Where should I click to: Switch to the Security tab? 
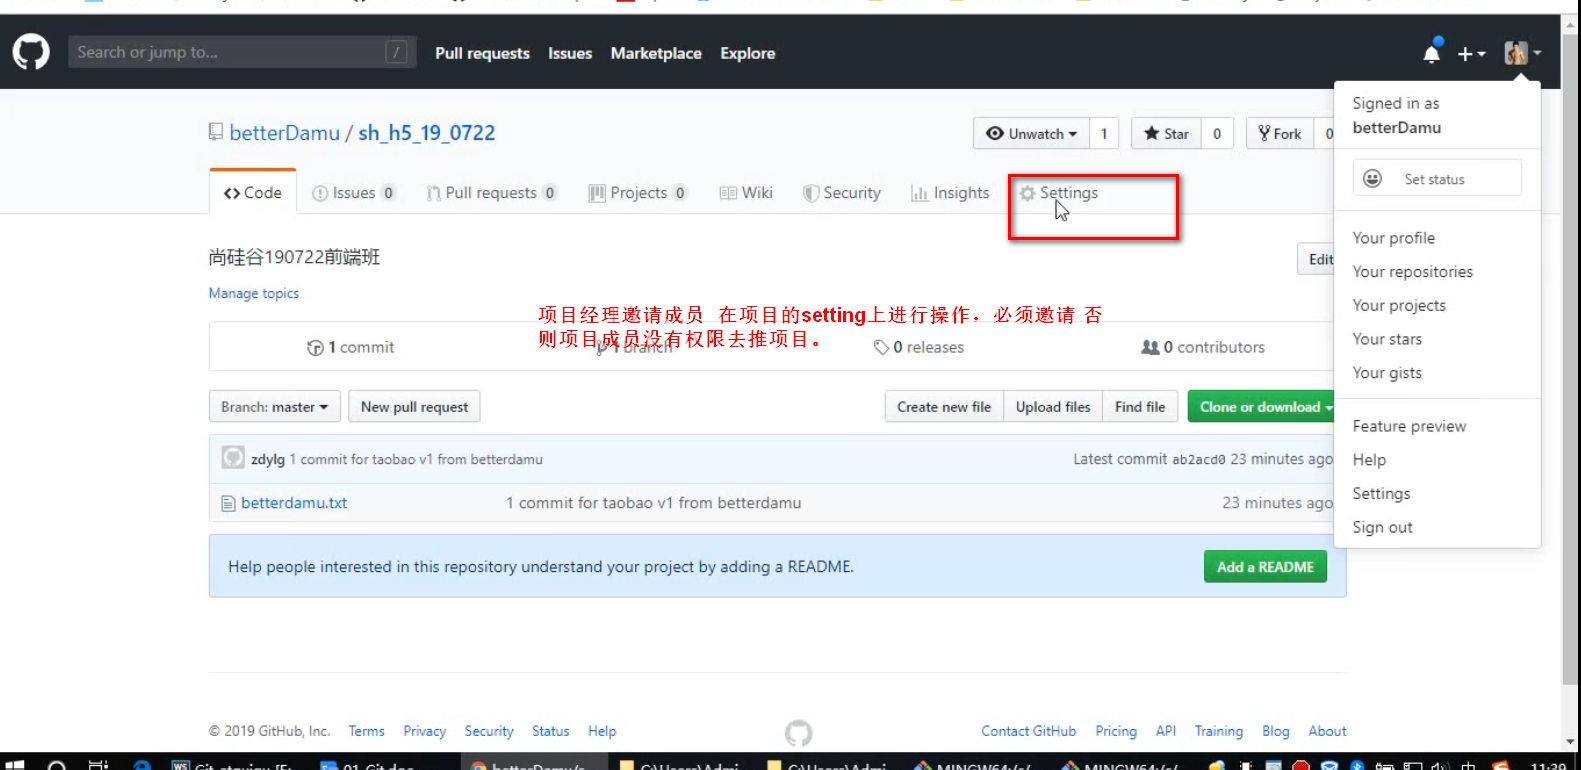click(x=842, y=193)
